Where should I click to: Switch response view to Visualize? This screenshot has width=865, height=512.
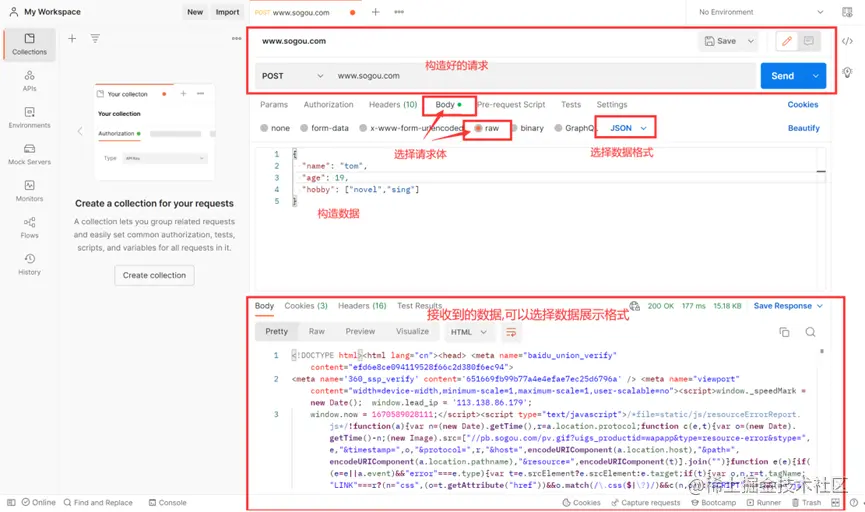coord(412,332)
